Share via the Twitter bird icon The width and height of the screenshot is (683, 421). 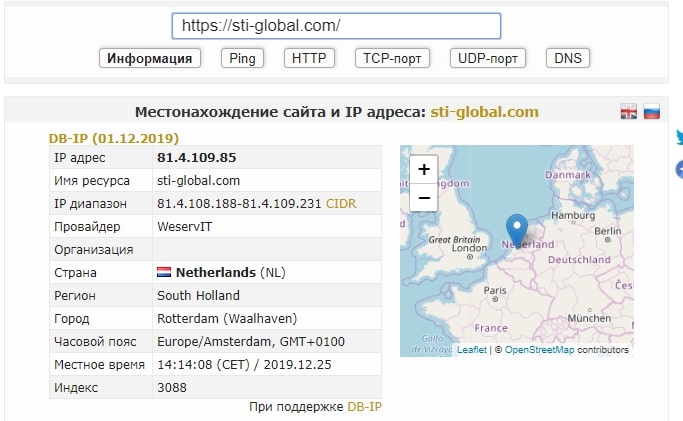pyautogui.click(x=680, y=137)
